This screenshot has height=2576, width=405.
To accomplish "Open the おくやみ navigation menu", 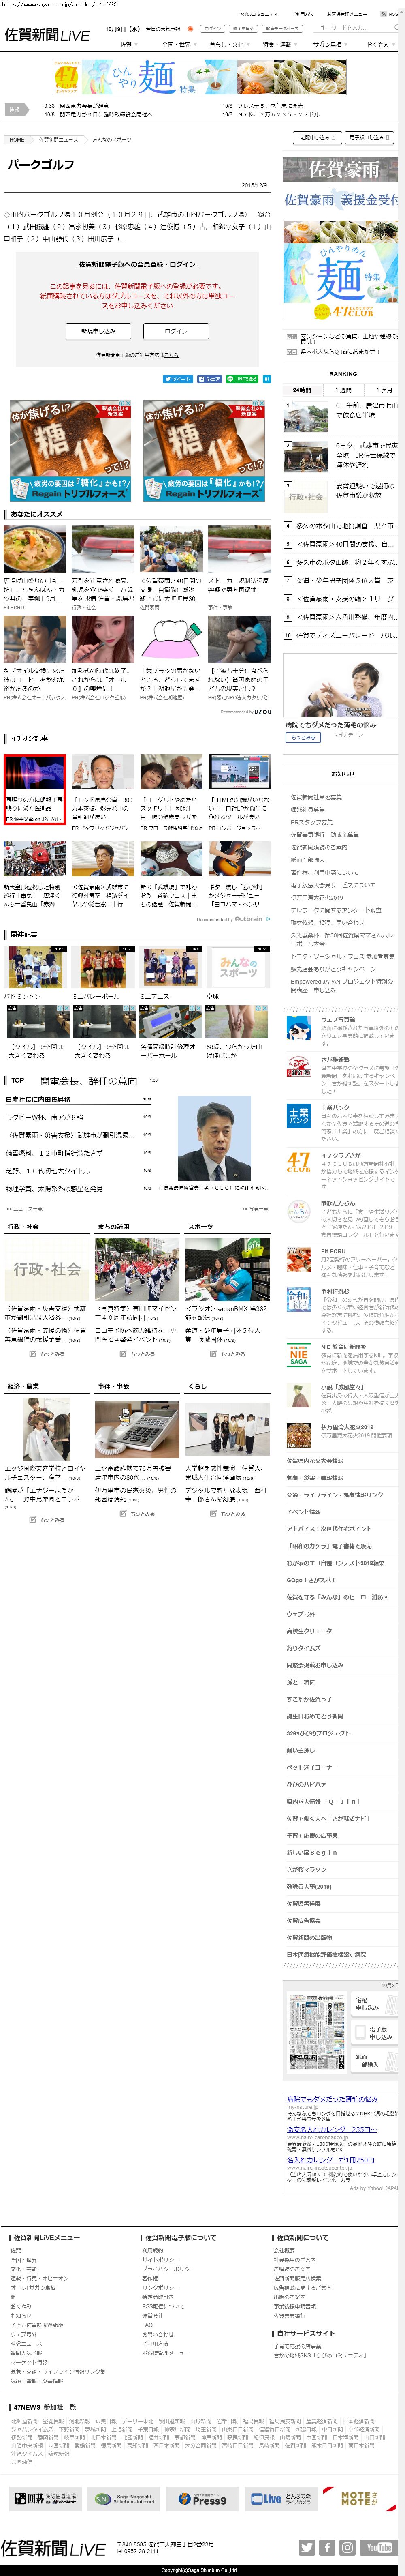I will (x=379, y=44).
